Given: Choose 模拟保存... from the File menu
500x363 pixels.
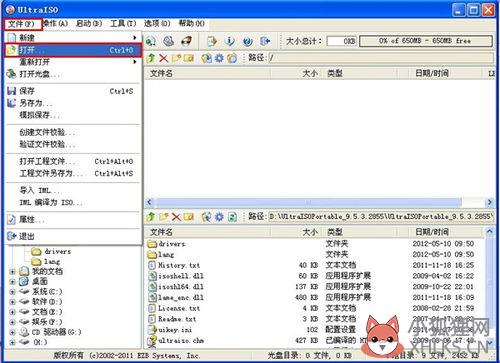Looking at the screenshot, I should pos(73,115).
